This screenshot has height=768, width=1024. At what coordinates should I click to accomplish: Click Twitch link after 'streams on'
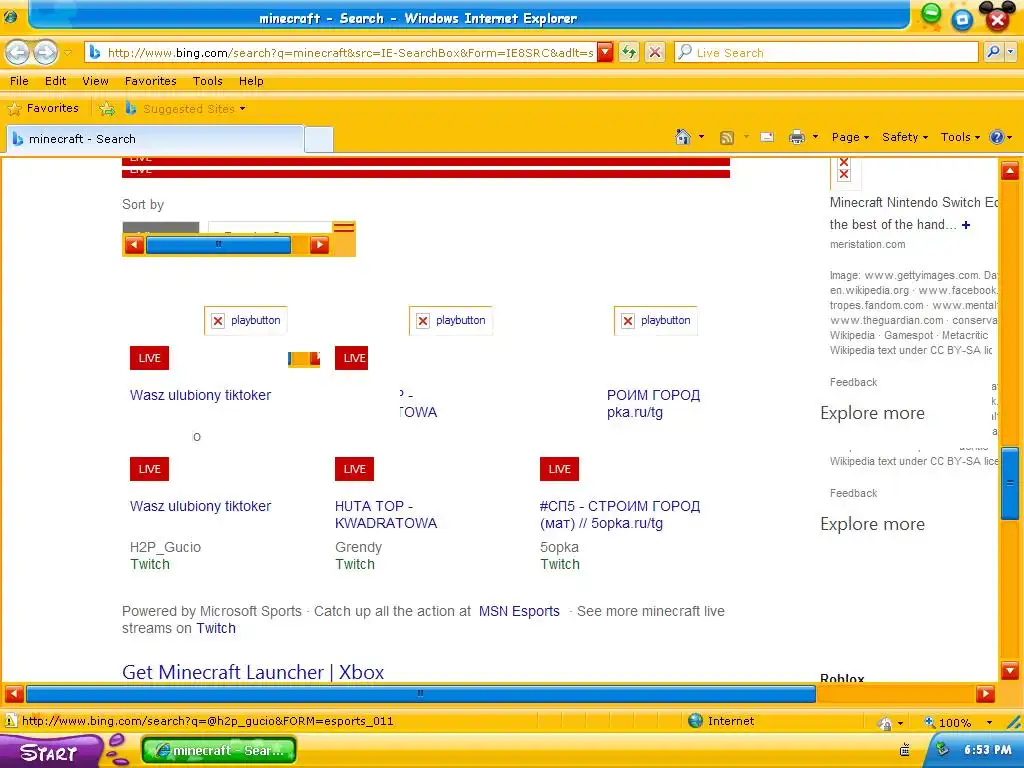coord(216,628)
